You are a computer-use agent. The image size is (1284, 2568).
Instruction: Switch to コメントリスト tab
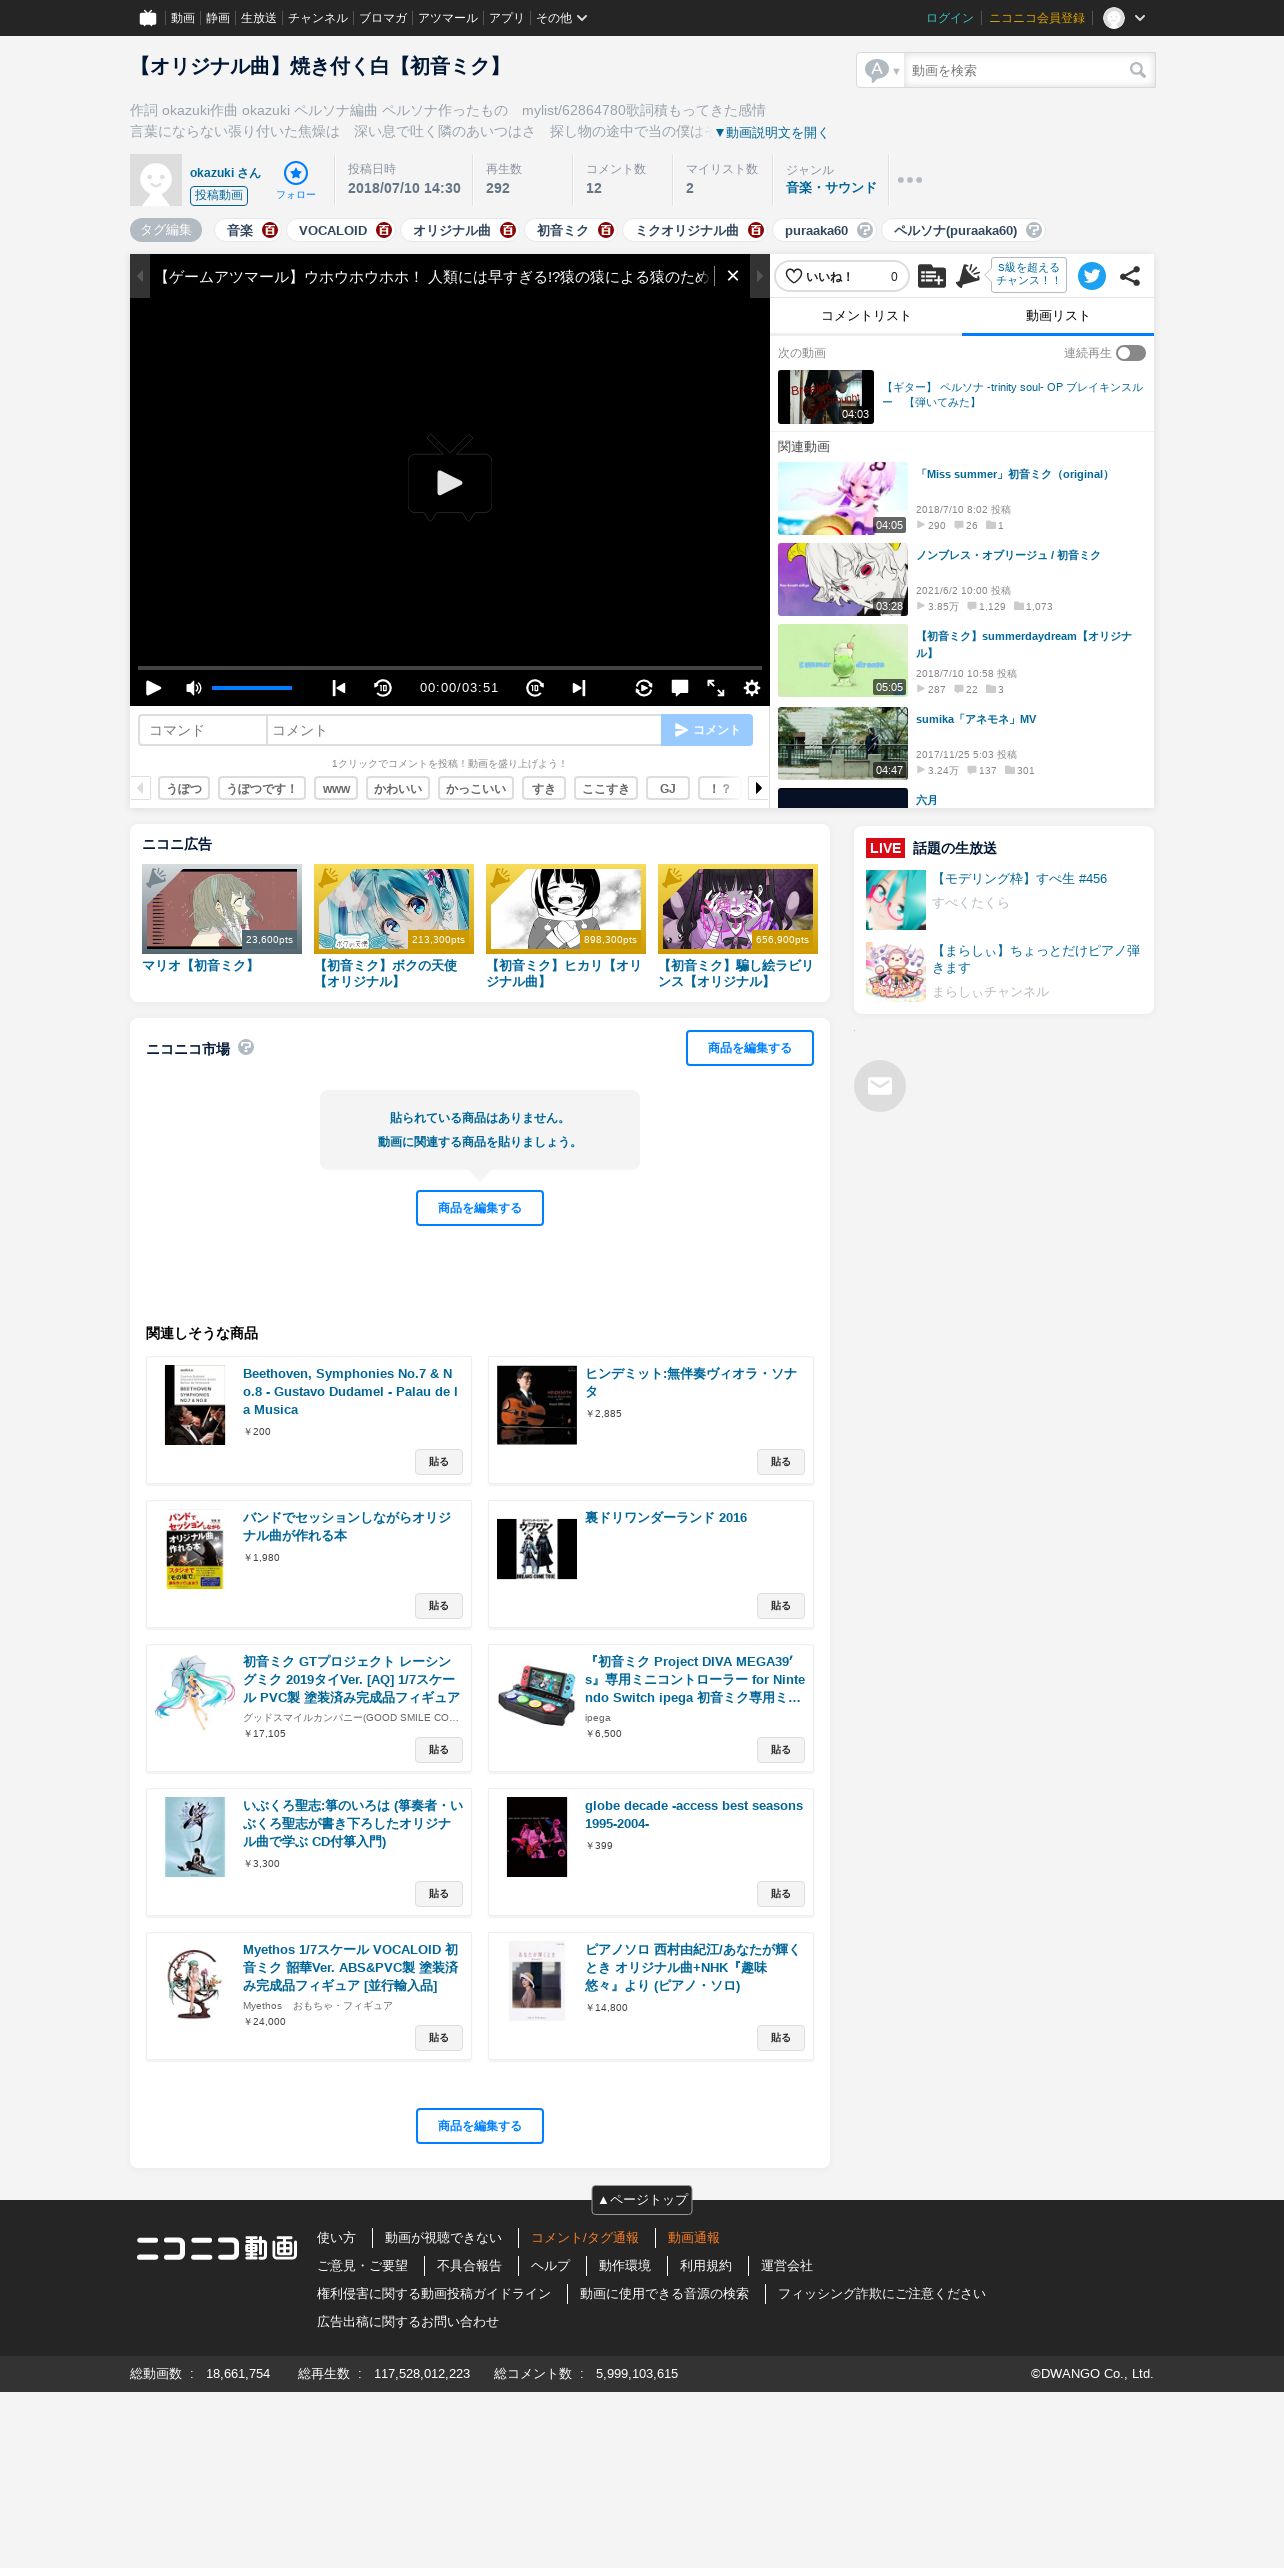866,316
